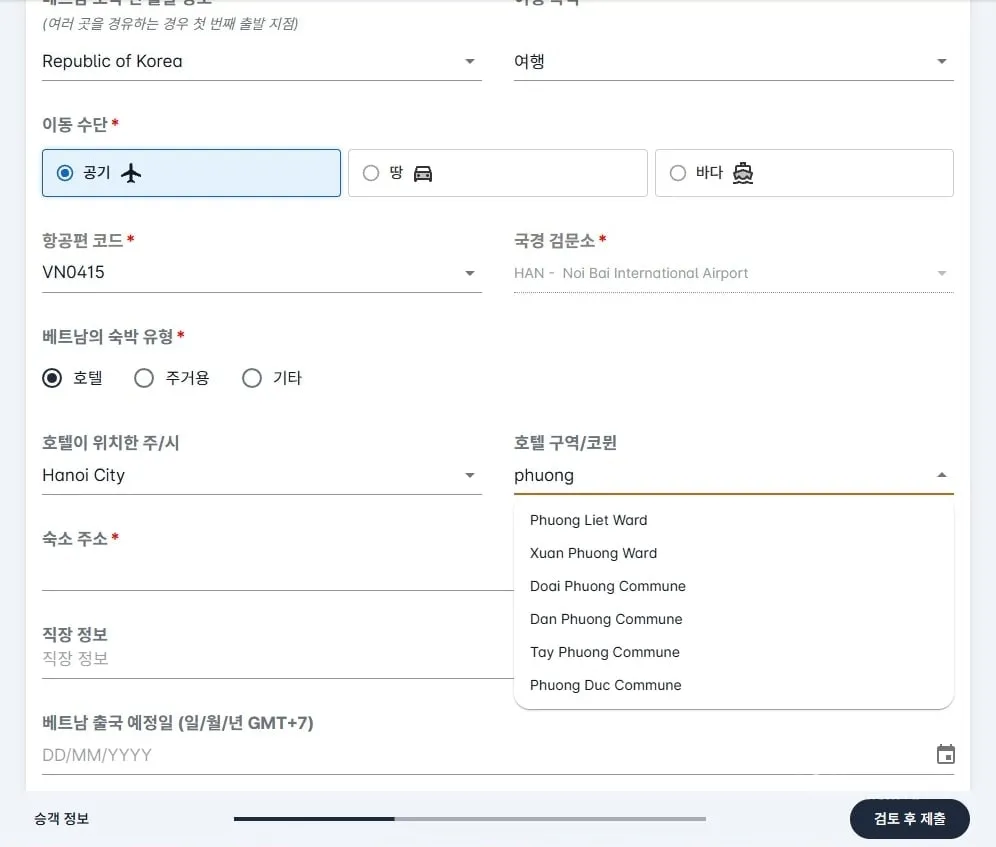The height and width of the screenshot is (847, 996).
Task: Open the 여행 travel purpose dropdown
Action: click(x=734, y=62)
